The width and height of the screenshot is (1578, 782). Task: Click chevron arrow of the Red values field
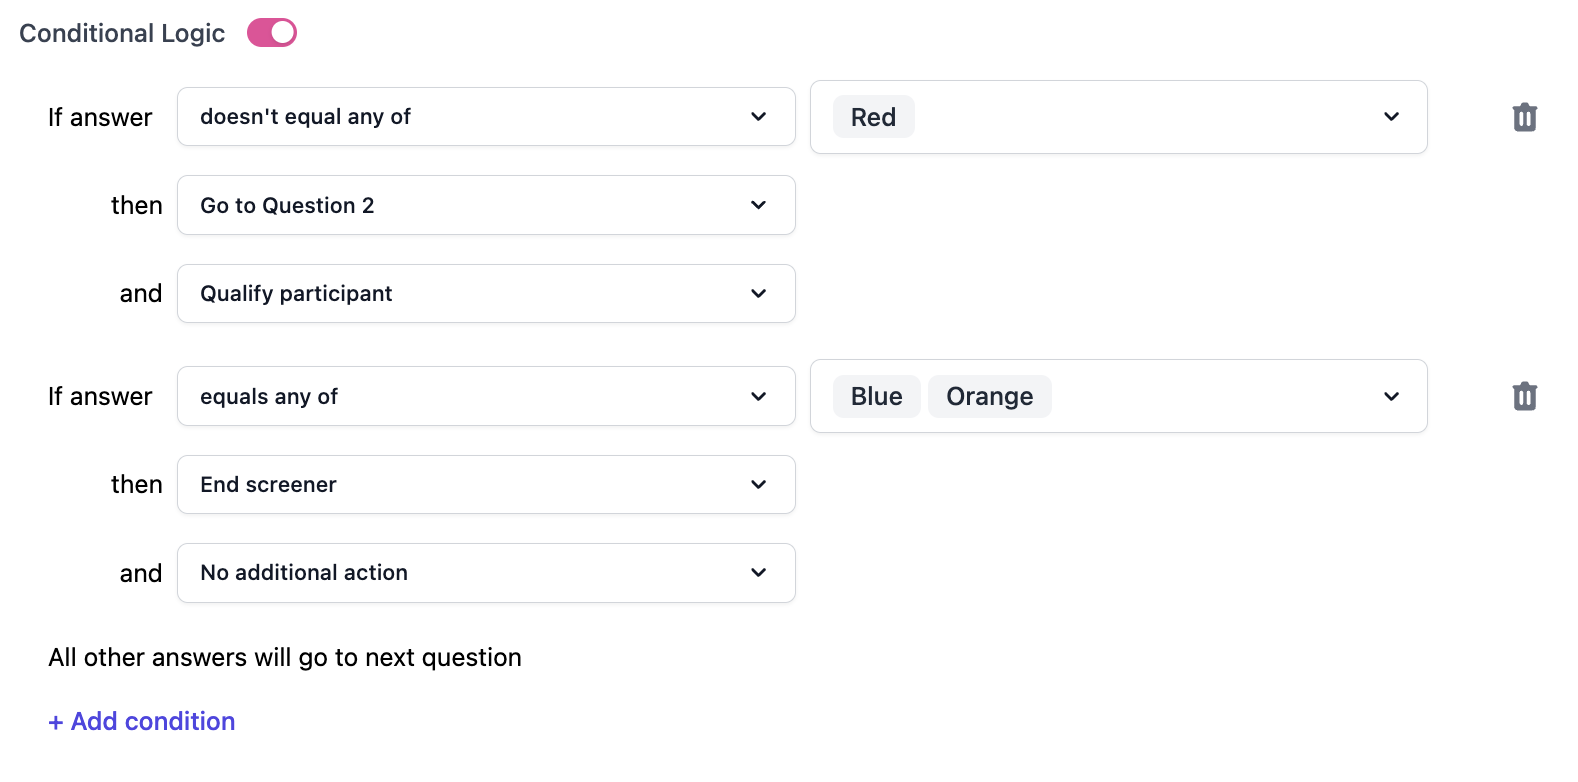(1391, 117)
